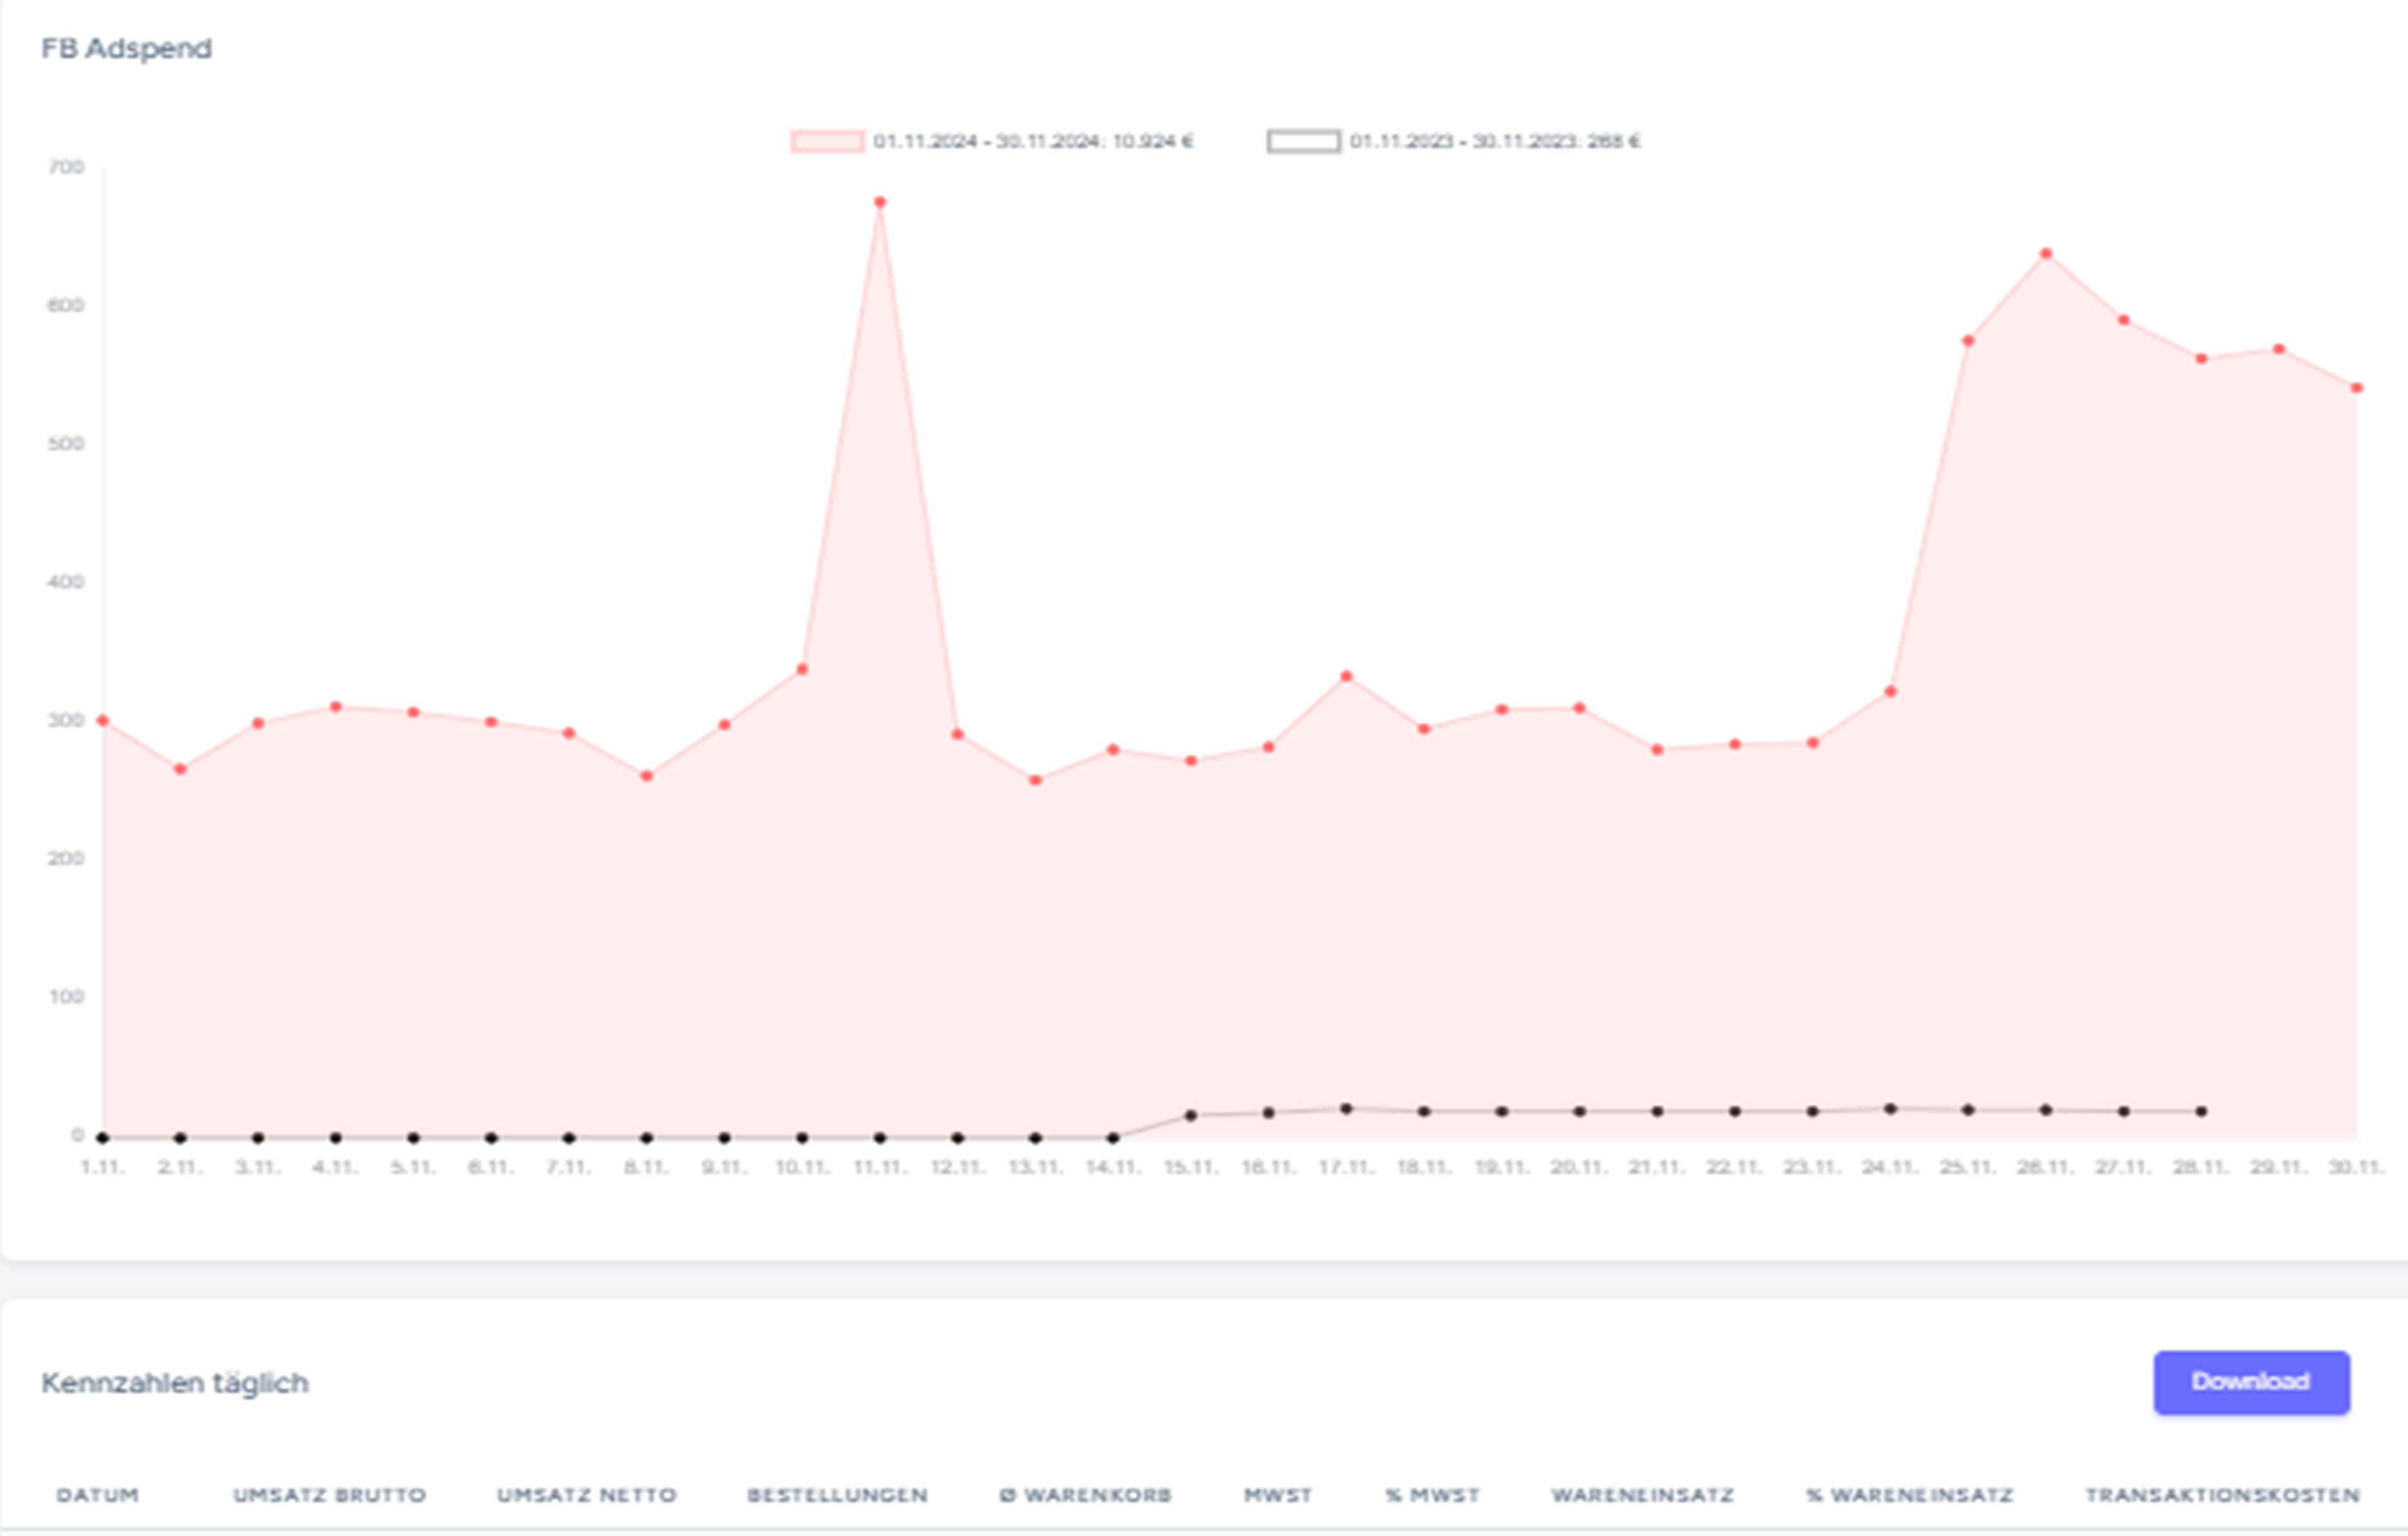Select the TRANSAKTIONSKOSTEN column header
This screenshot has height=1536, width=2408.
pos(2222,1495)
